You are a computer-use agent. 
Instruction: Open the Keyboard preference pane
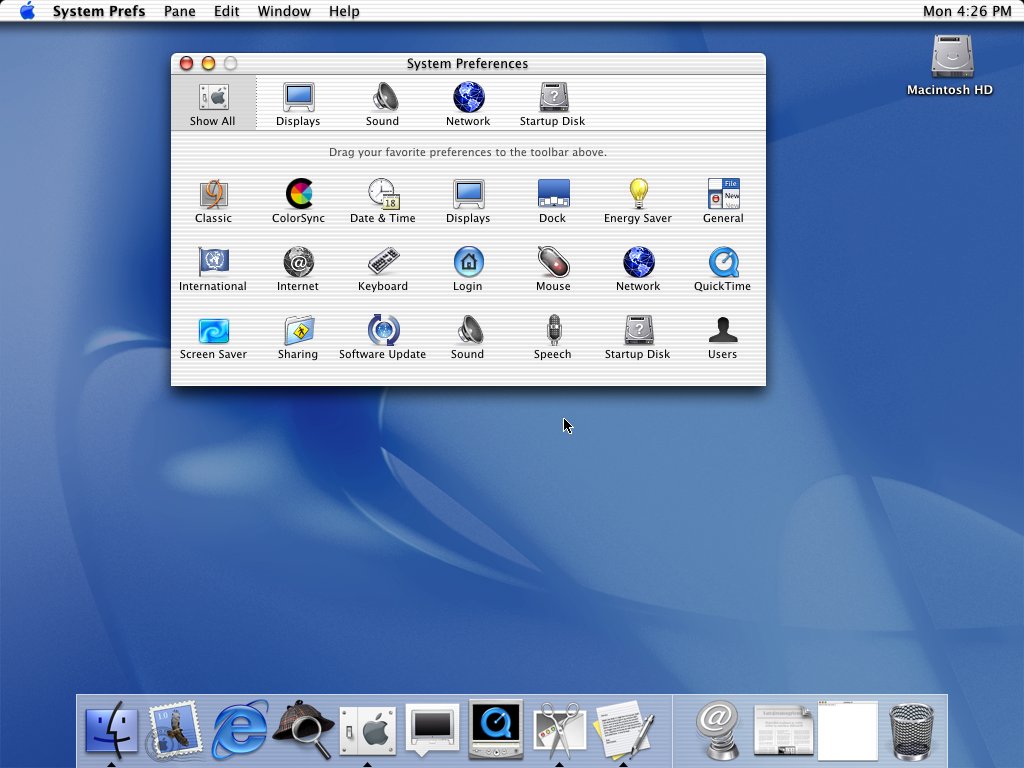click(383, 269)
